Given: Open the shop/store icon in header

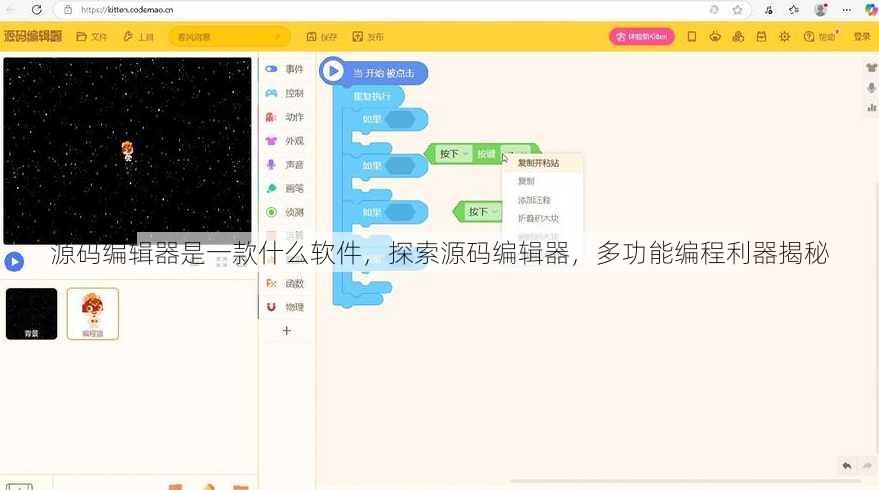Looking at the screenshot, I should click(x=761, y=36).
